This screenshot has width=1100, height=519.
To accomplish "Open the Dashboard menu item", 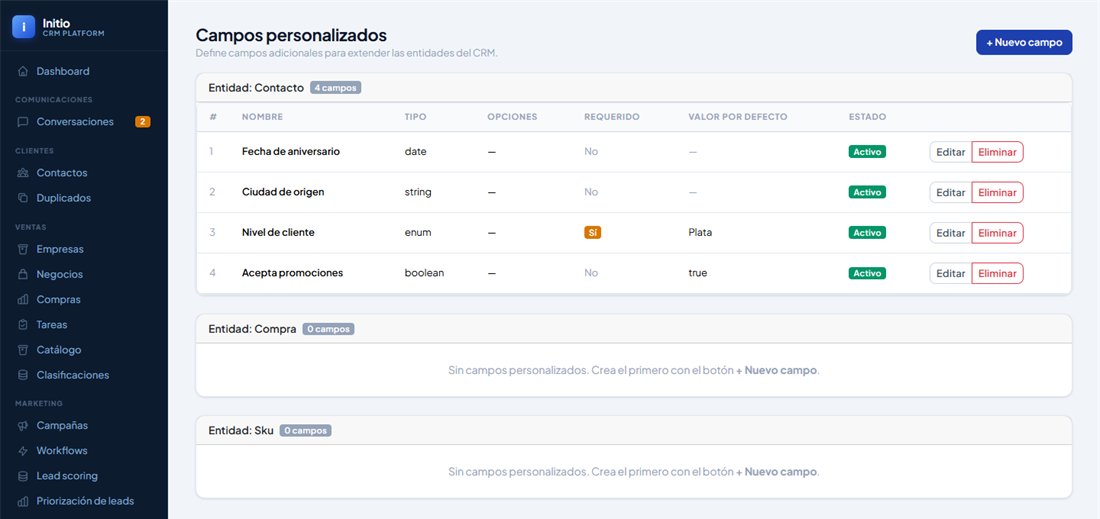I will (x=84, y=72).
